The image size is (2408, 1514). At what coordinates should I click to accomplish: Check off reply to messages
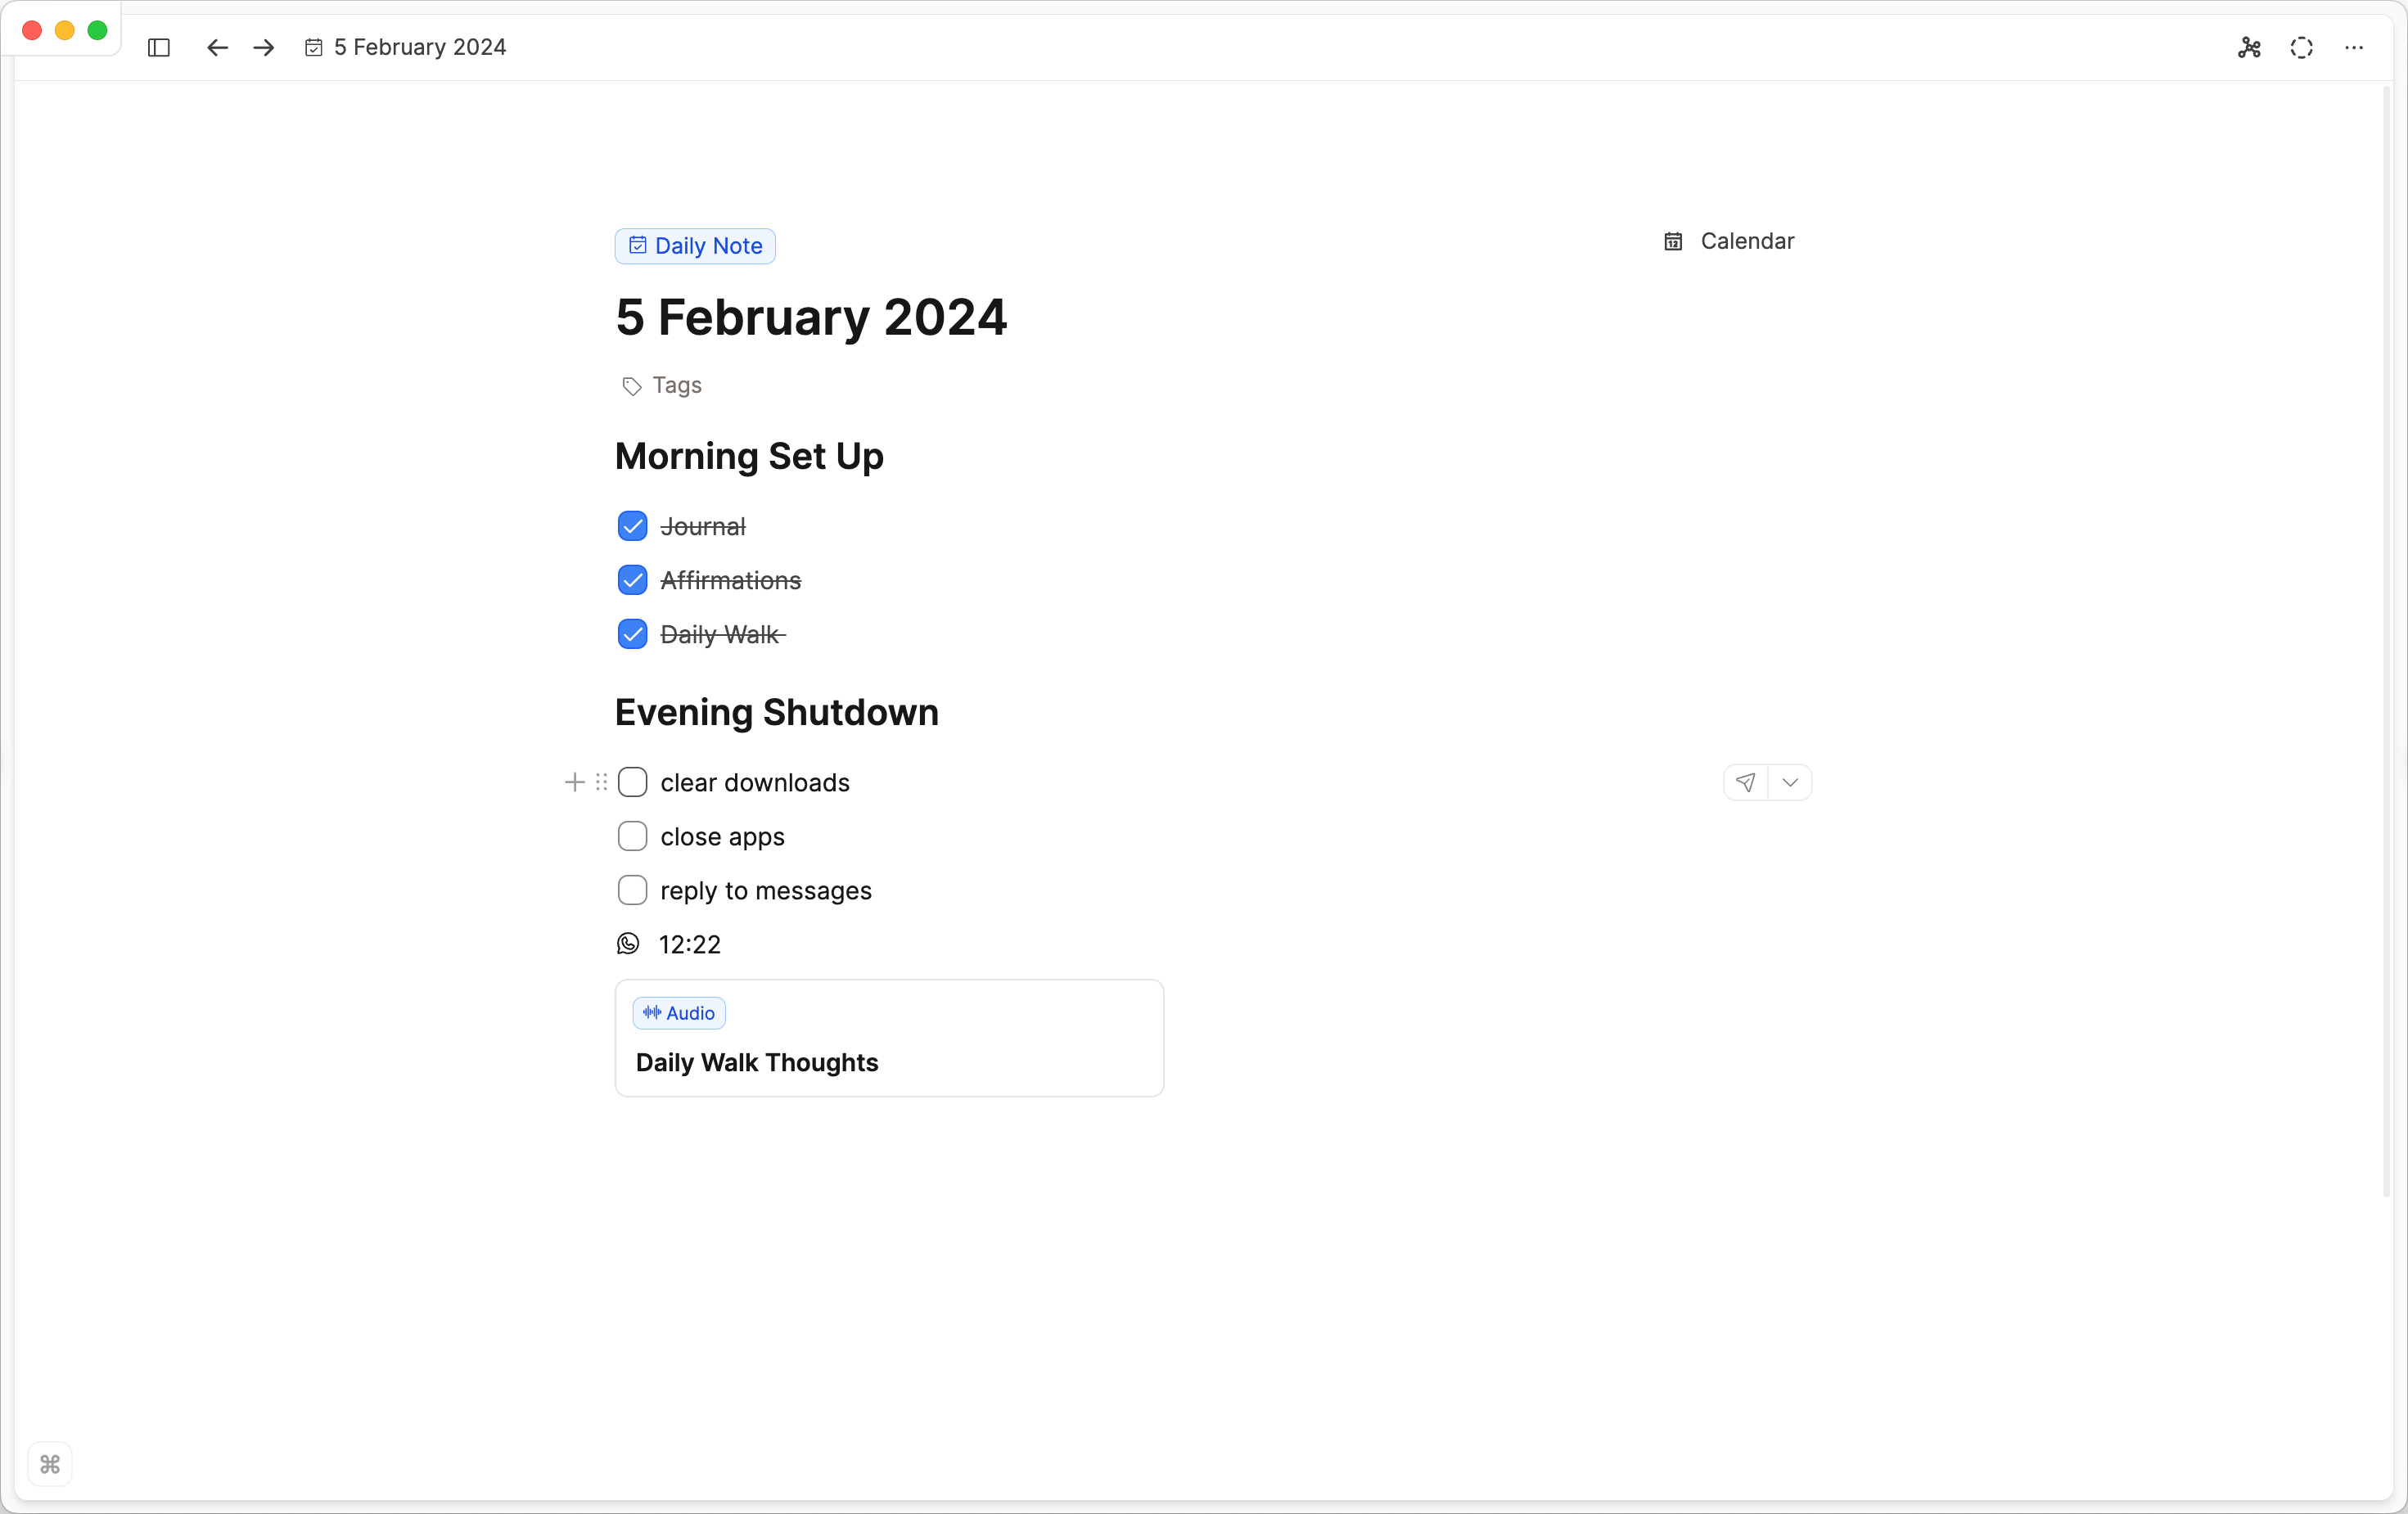coord(633,890)
